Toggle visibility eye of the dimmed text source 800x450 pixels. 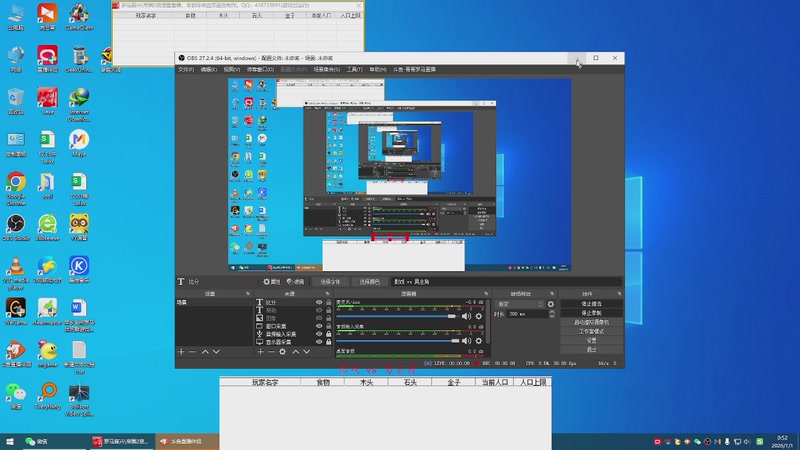[319, 310]
